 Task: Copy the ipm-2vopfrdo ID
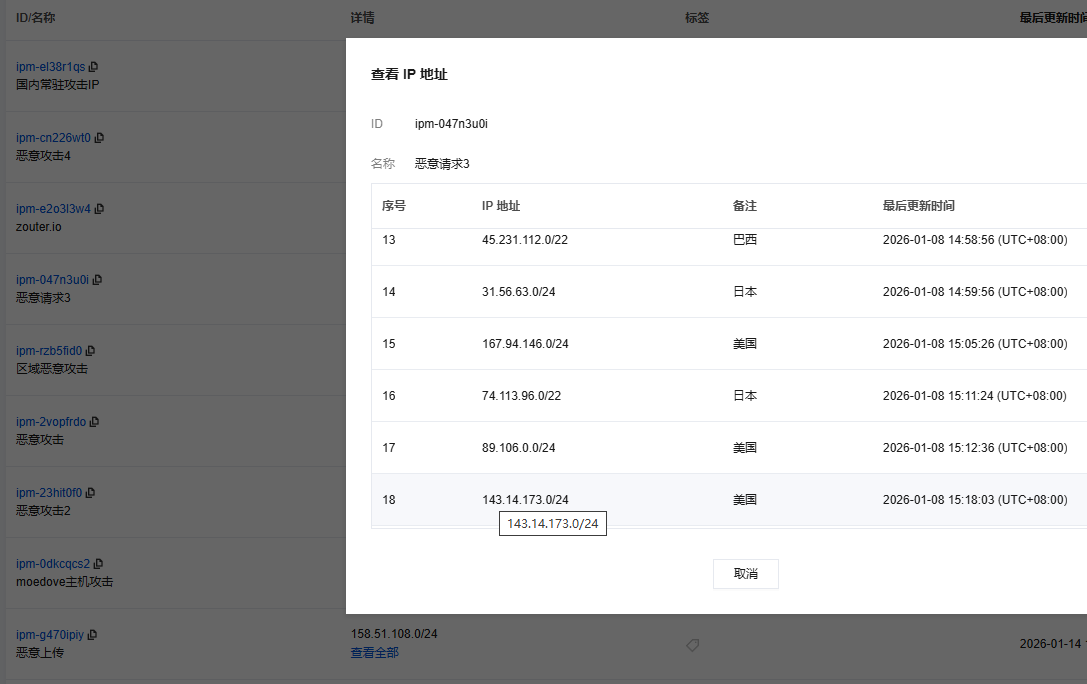click(x=94, y=422)
